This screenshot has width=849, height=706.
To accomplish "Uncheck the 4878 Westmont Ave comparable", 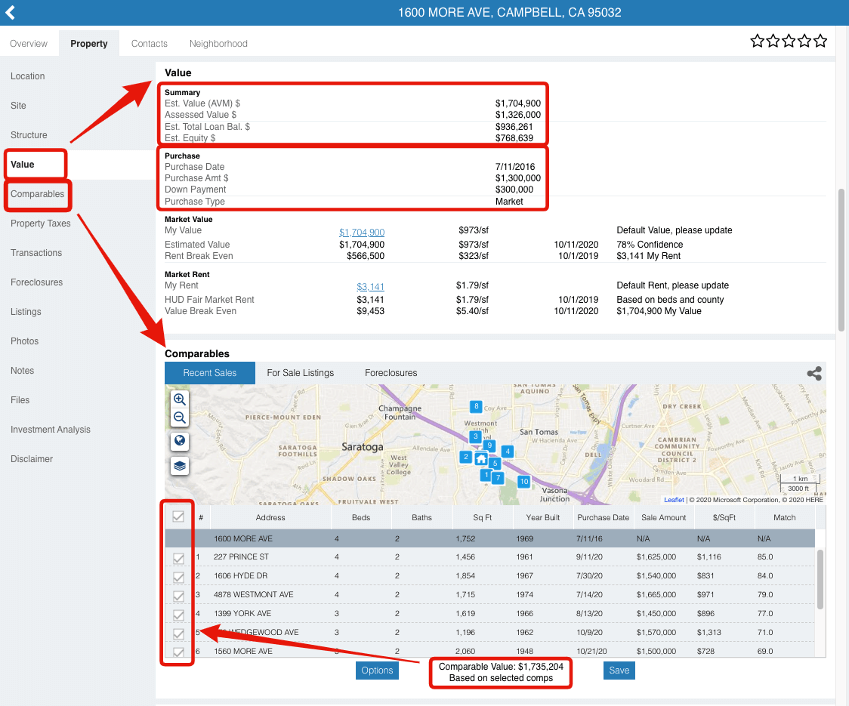I will (x=179, y=595).
